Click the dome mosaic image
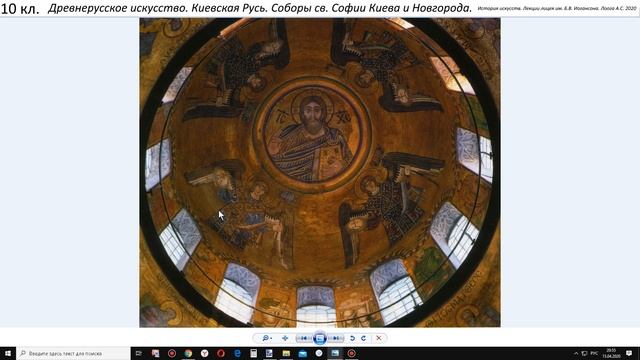640x360 pixels. [320, 173]
